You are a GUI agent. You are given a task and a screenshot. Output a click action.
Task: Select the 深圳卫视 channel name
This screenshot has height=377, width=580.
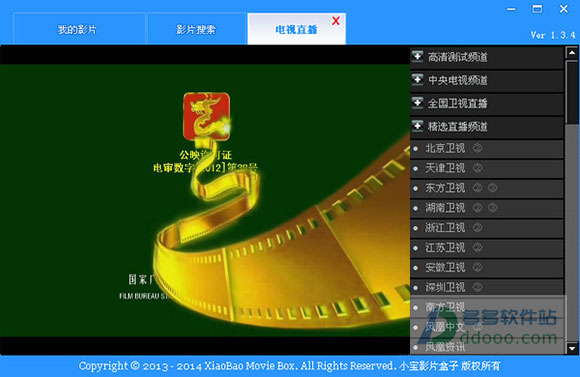(445, 287)
